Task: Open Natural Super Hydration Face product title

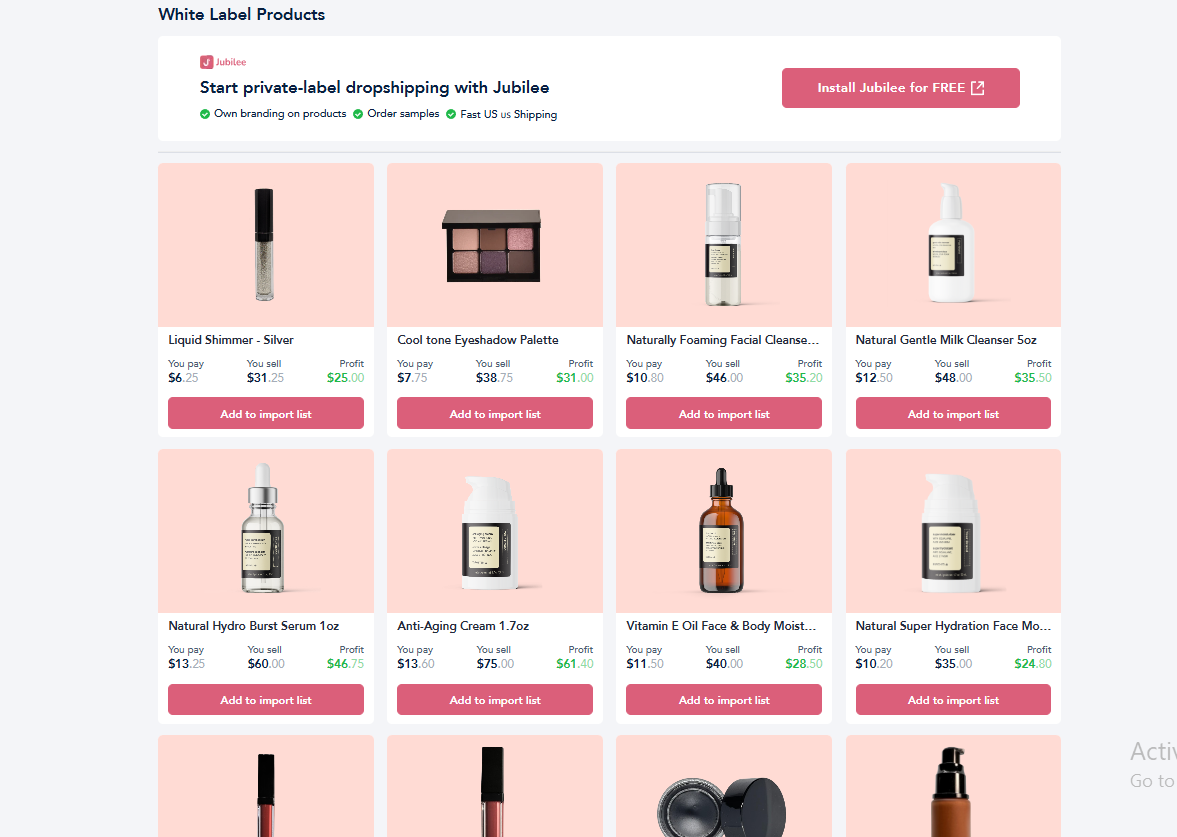Action: point(953,626)
